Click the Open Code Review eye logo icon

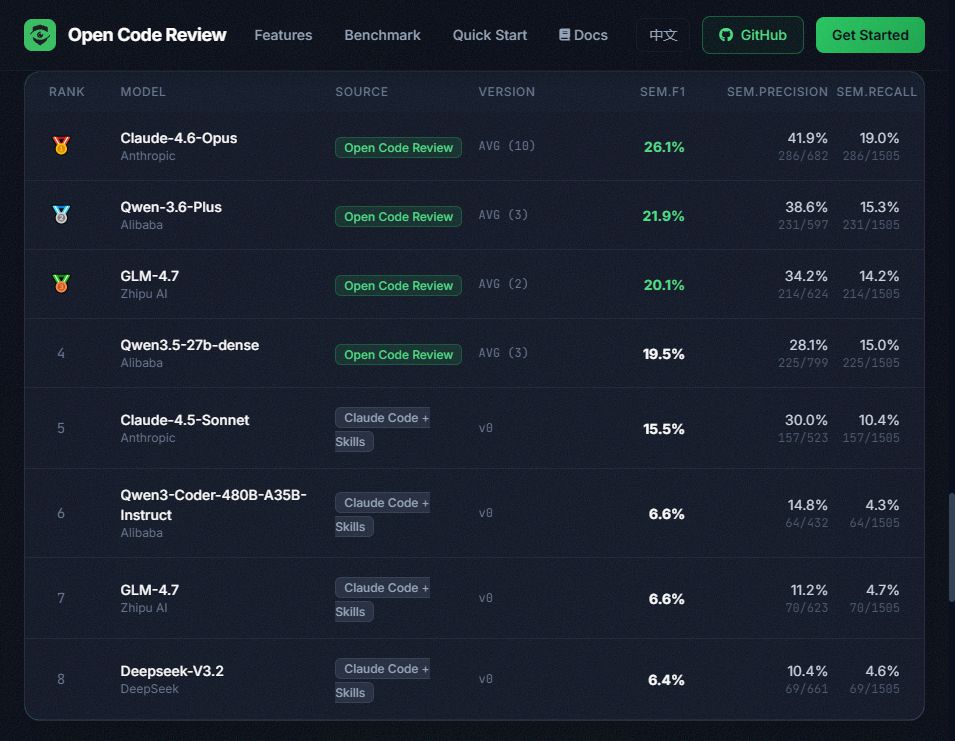pyautogui.click(x=40, y=35)
